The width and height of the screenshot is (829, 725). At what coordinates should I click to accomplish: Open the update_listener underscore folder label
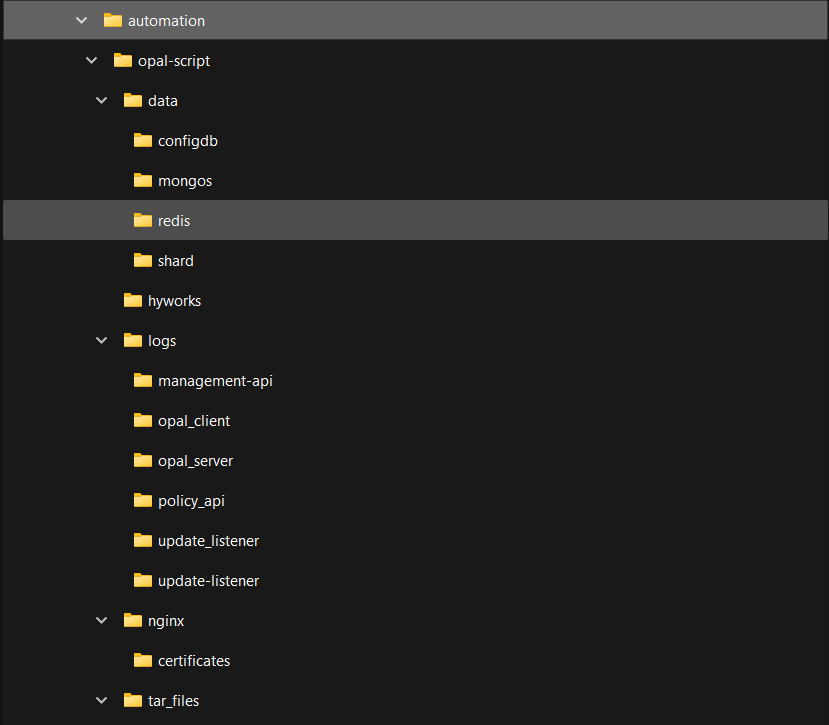click(208, 542)
